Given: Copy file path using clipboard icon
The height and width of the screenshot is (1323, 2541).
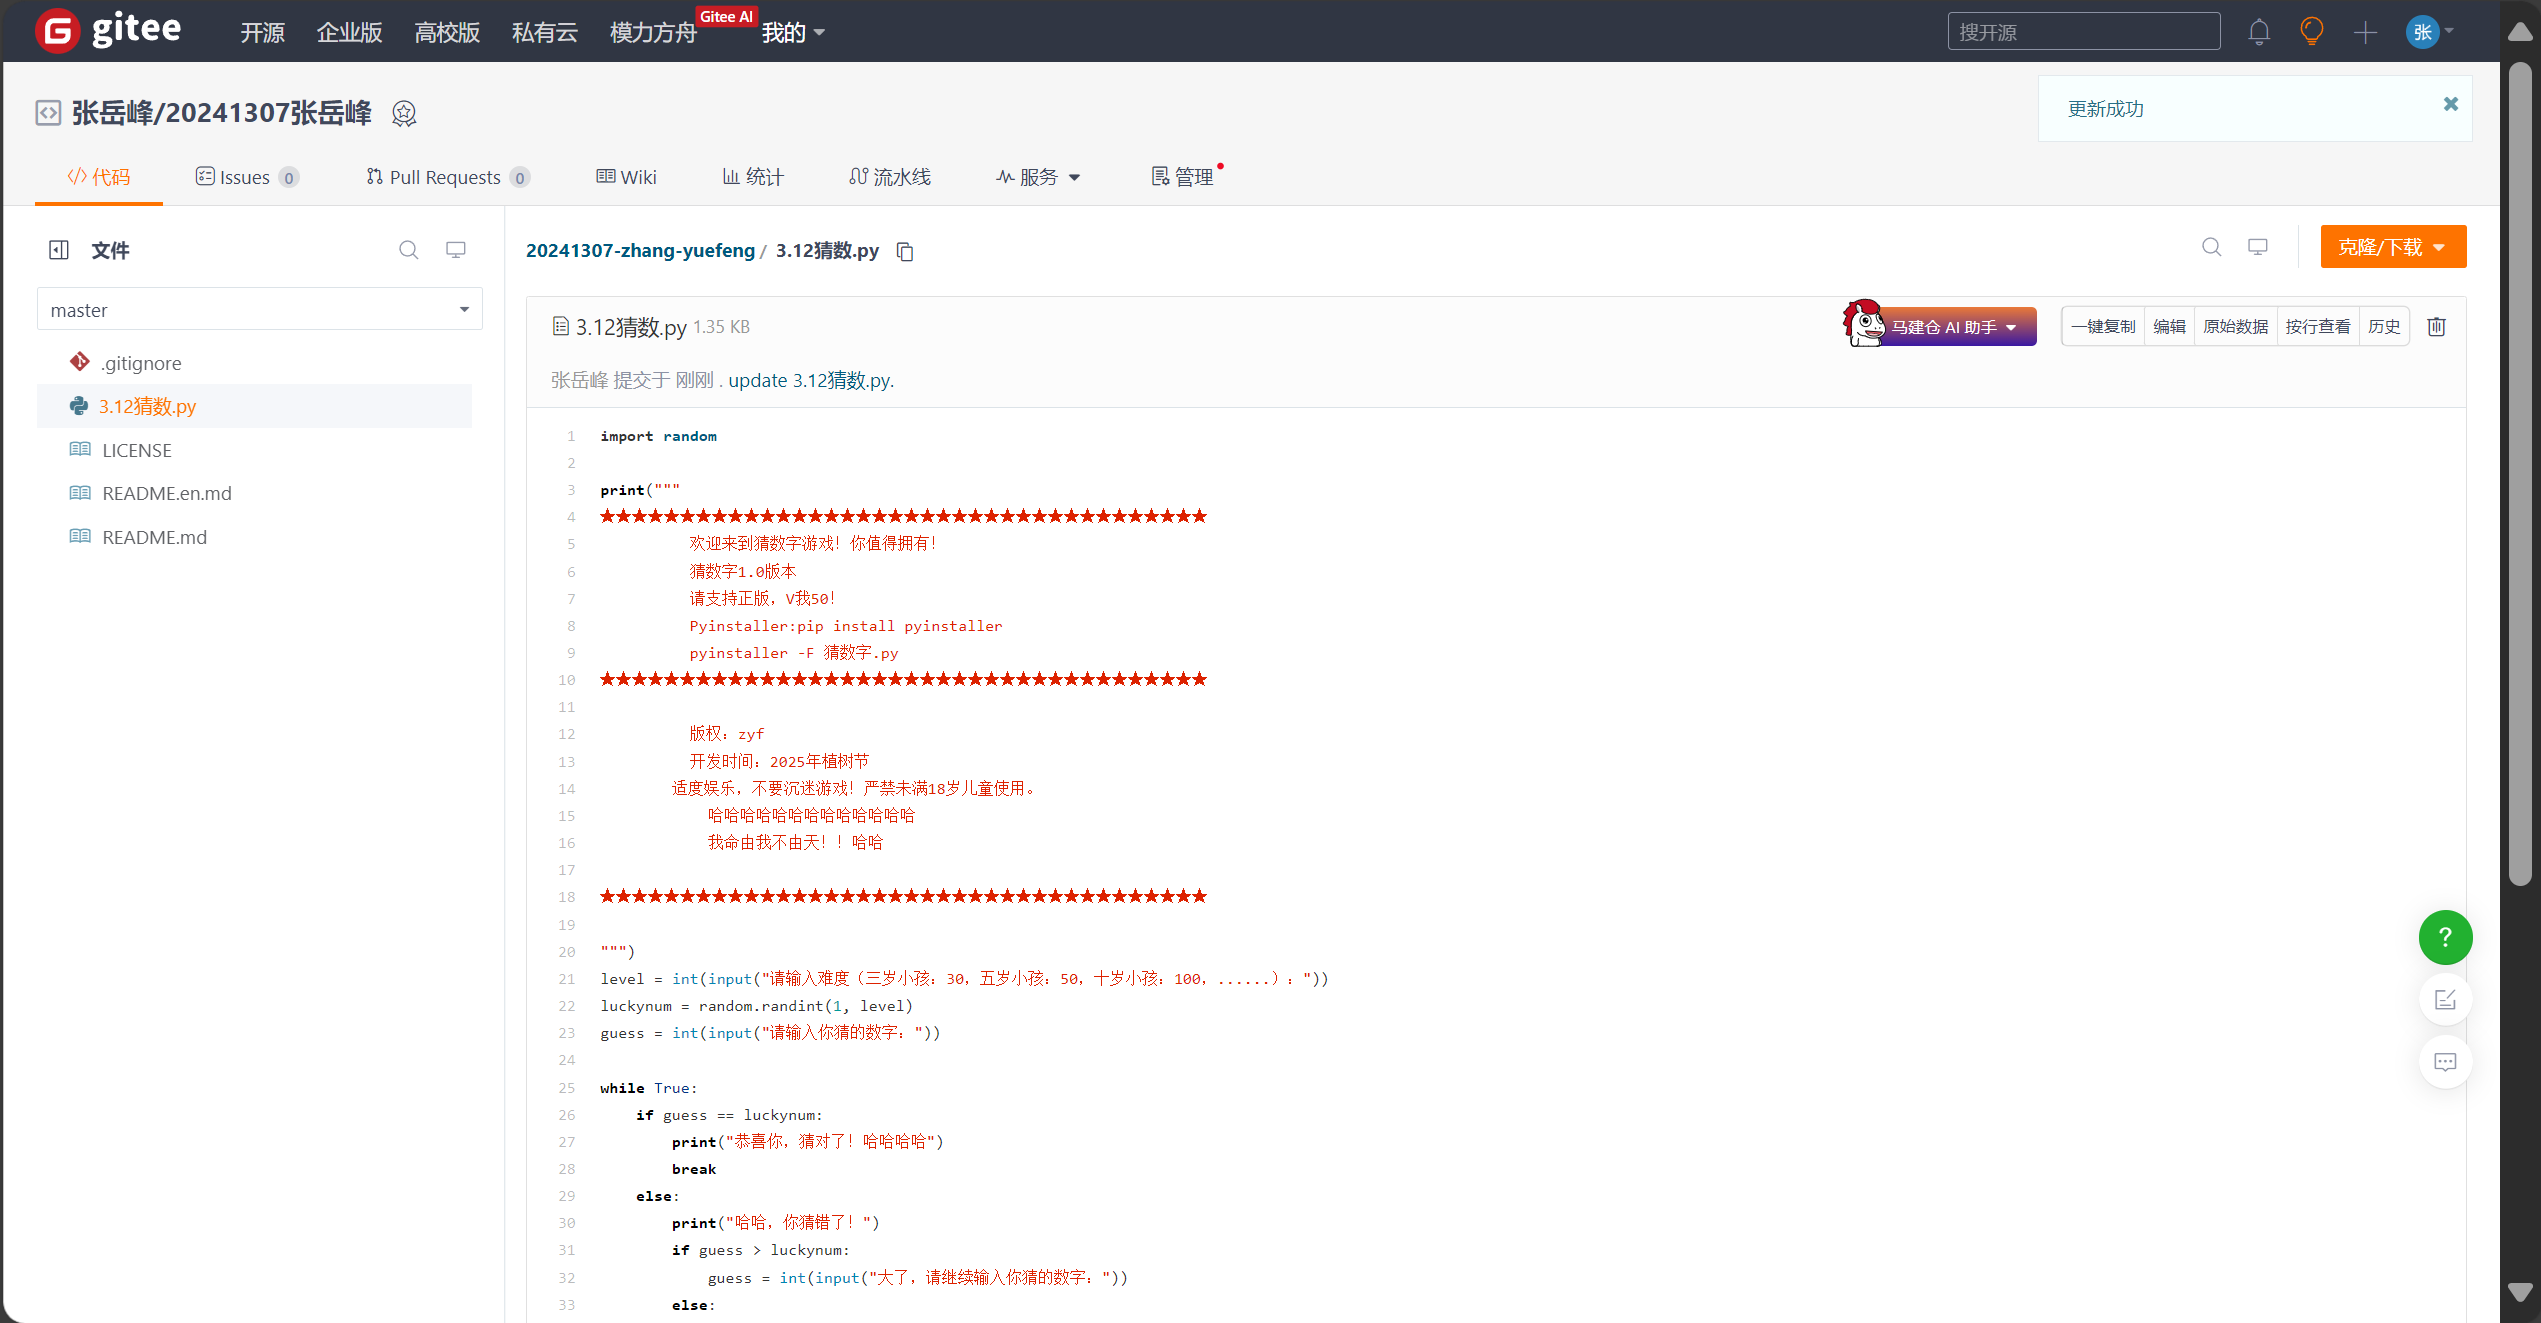Looking at the screenshot, I should tap(905, 251).
